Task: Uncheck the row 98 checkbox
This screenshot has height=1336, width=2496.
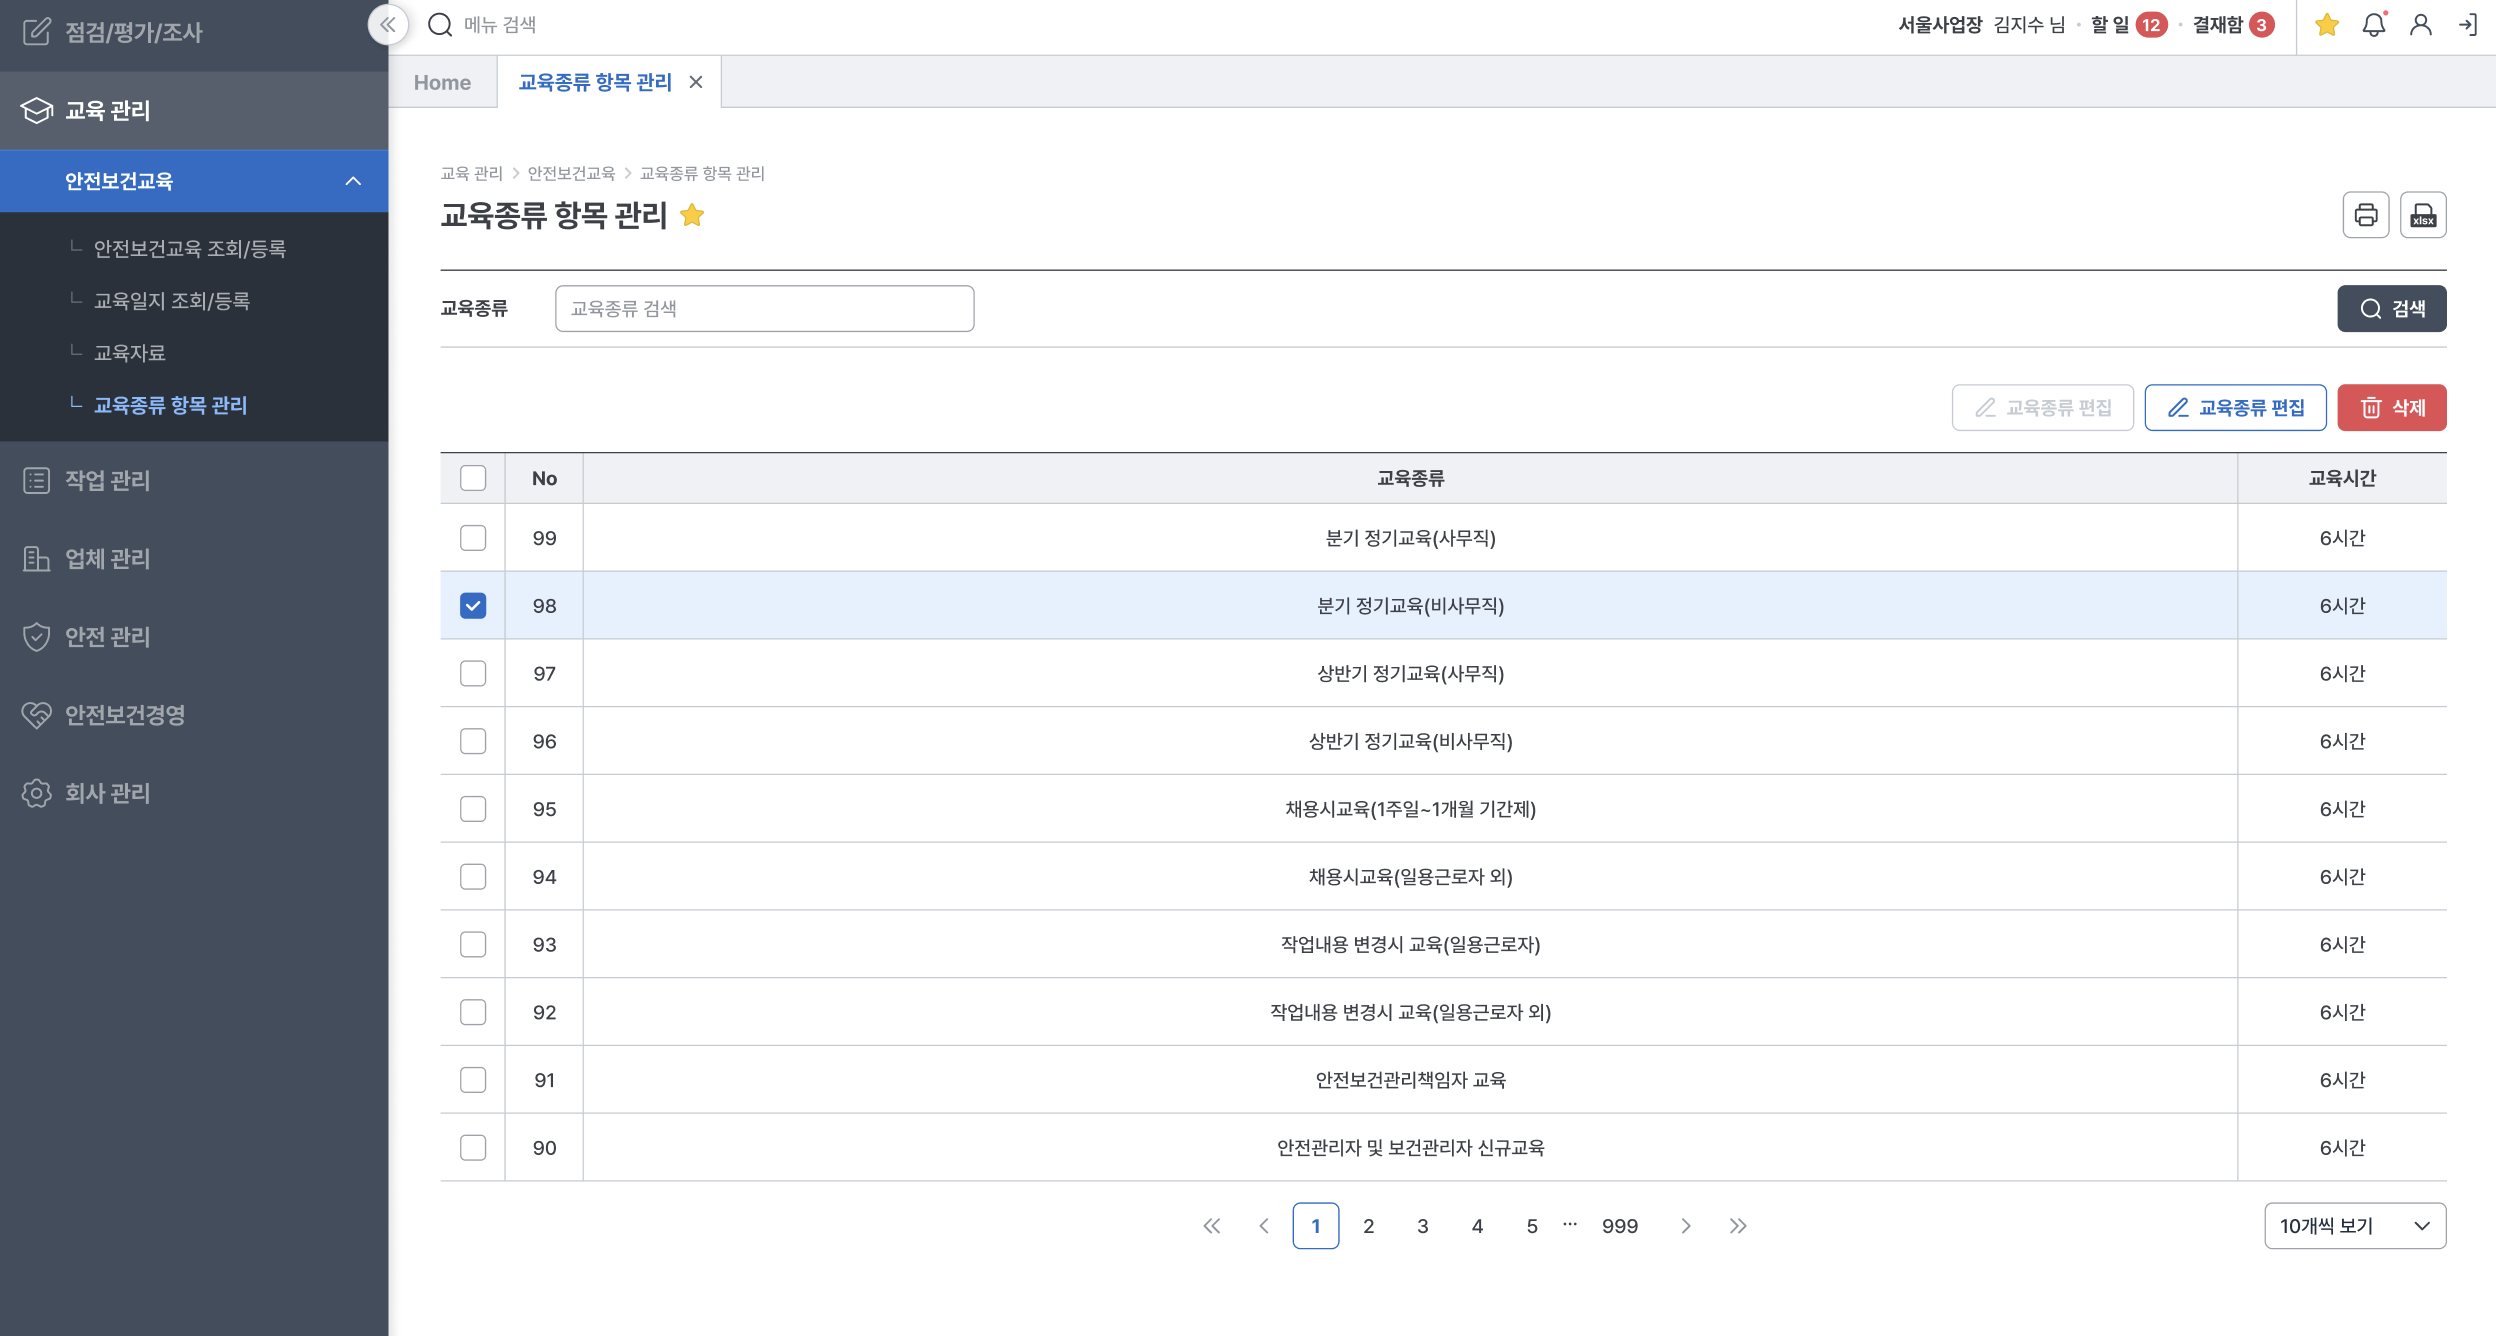Action: (473, 606)
